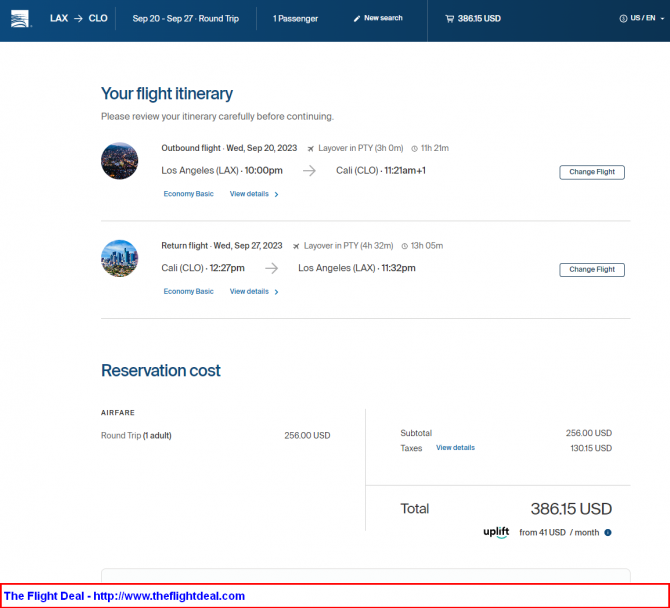Click the return flight layover airplane icon
670x608 pixels.
(296, 246)
